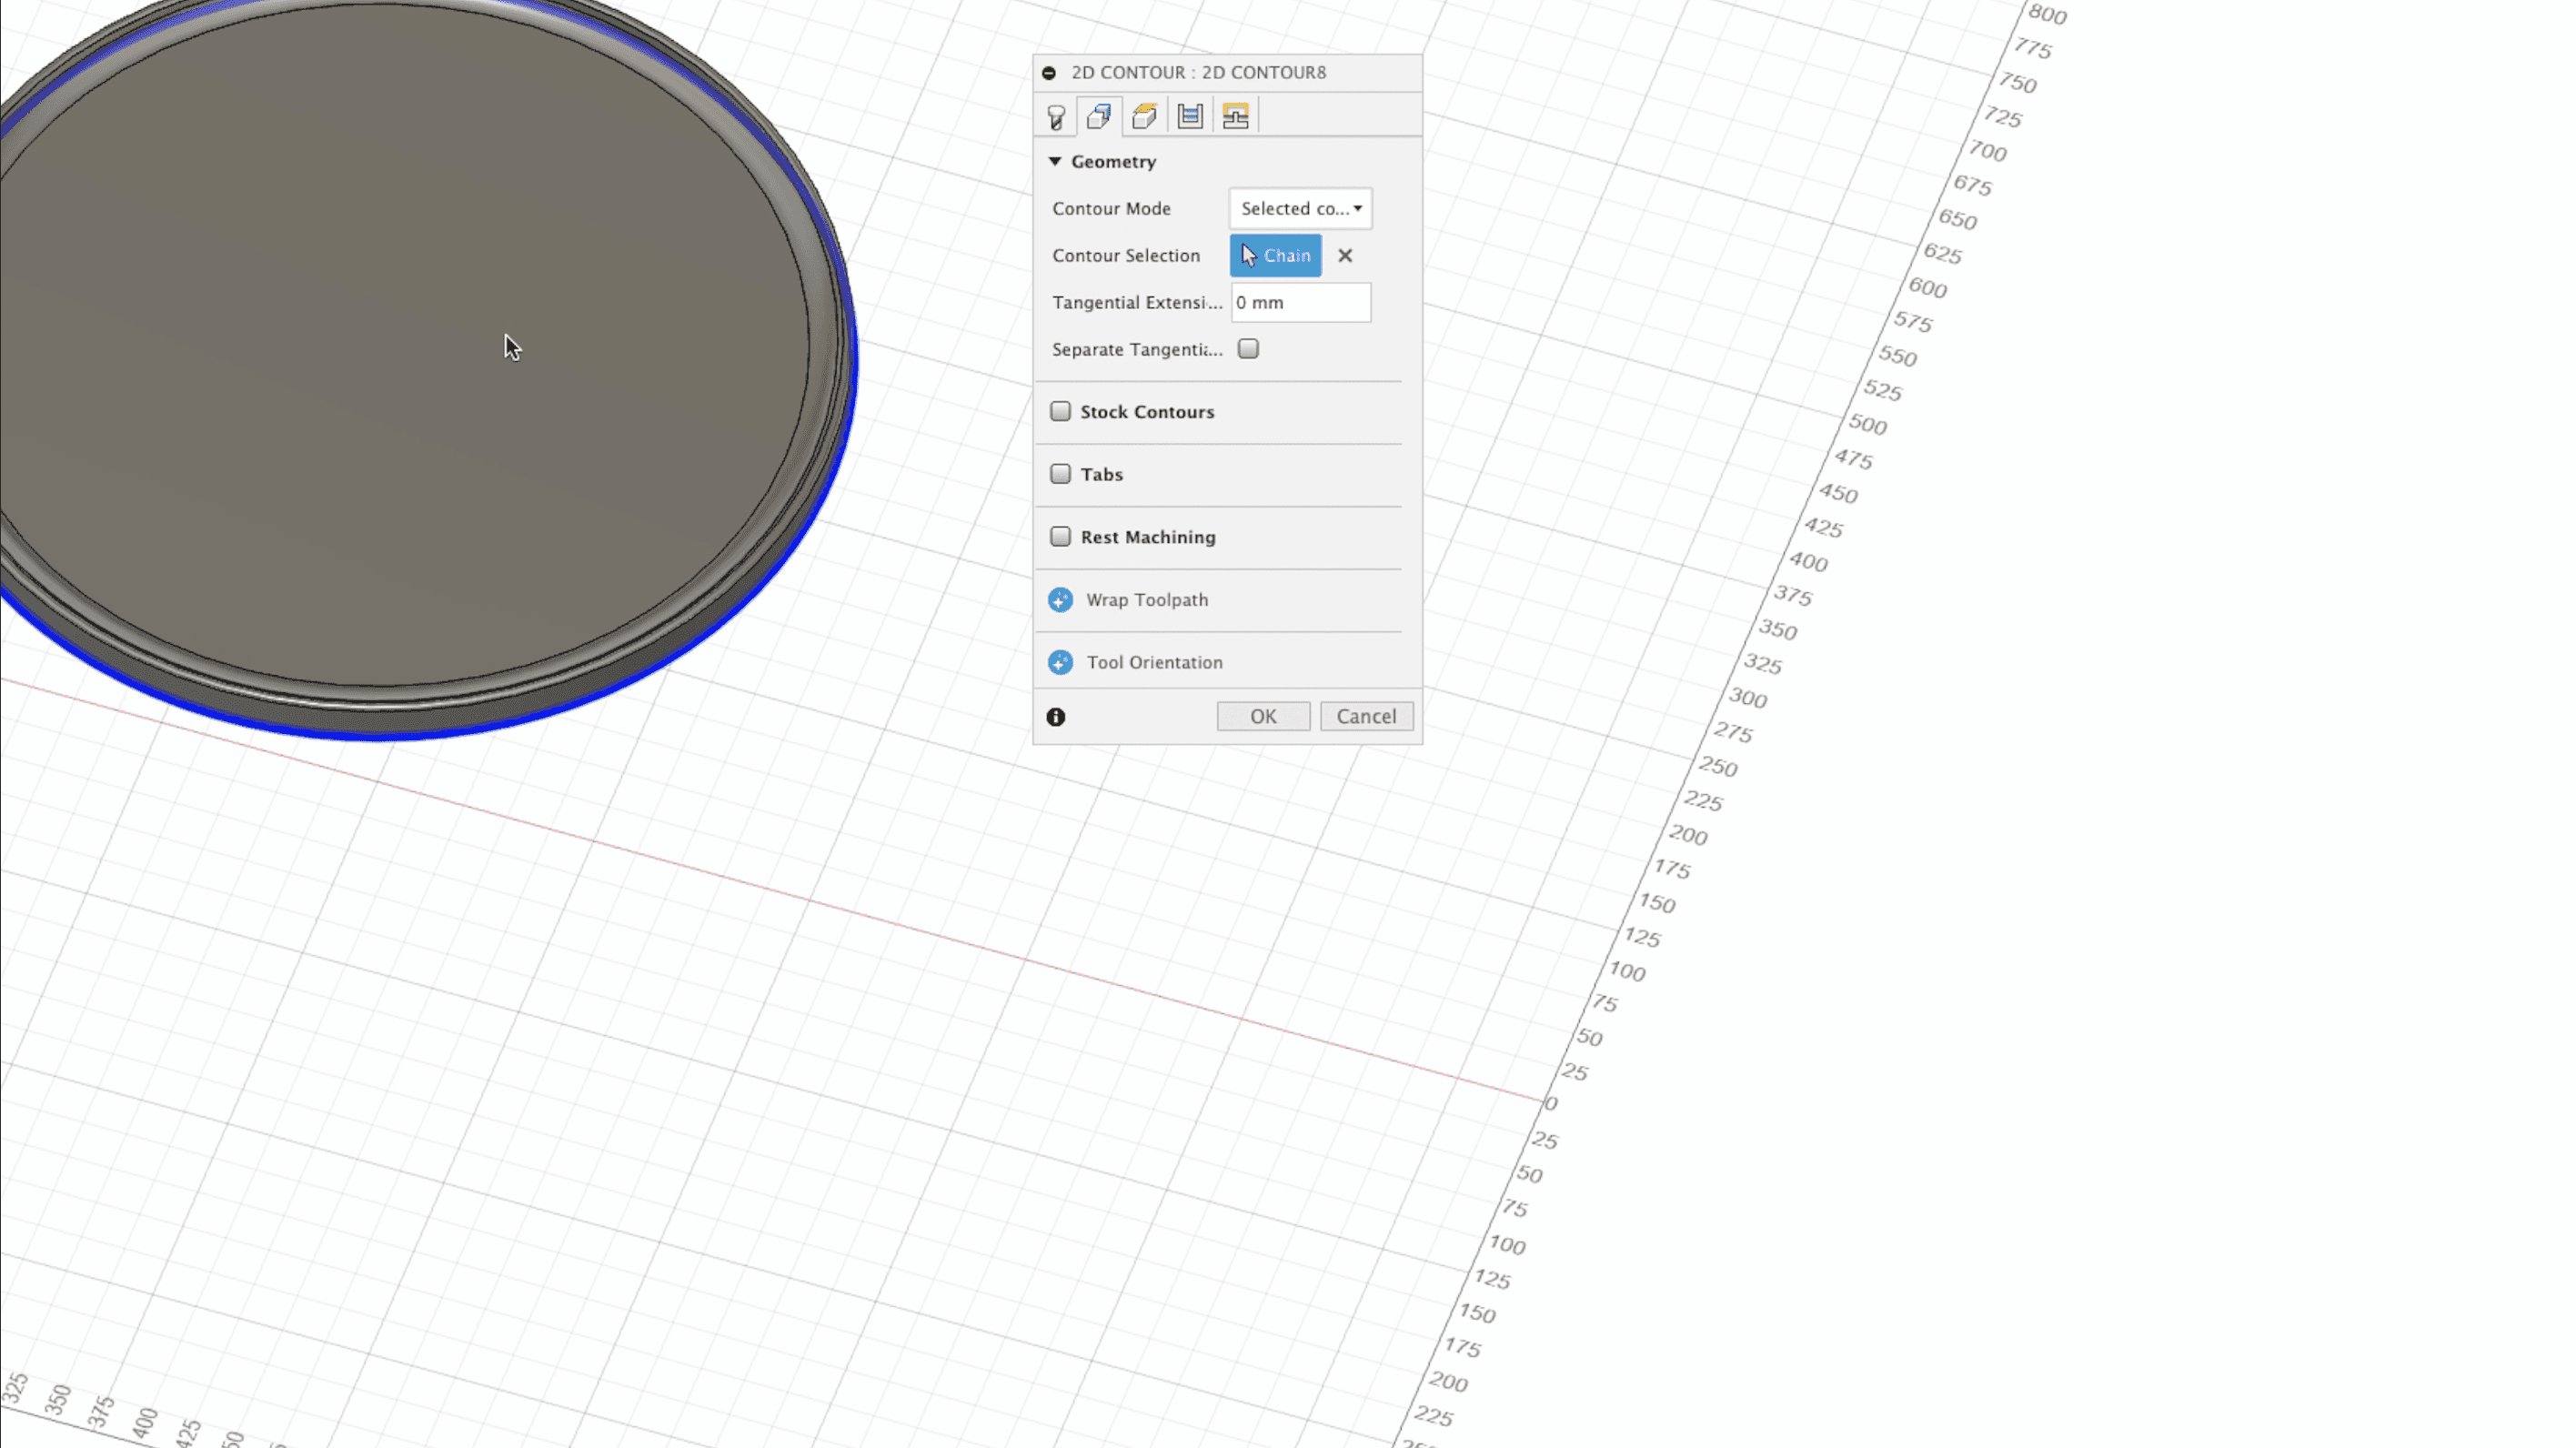Click inside the Tangential Extension input field
Image resolution: width=2576 pixels, height=1448 pixels.
point(1300,302)
